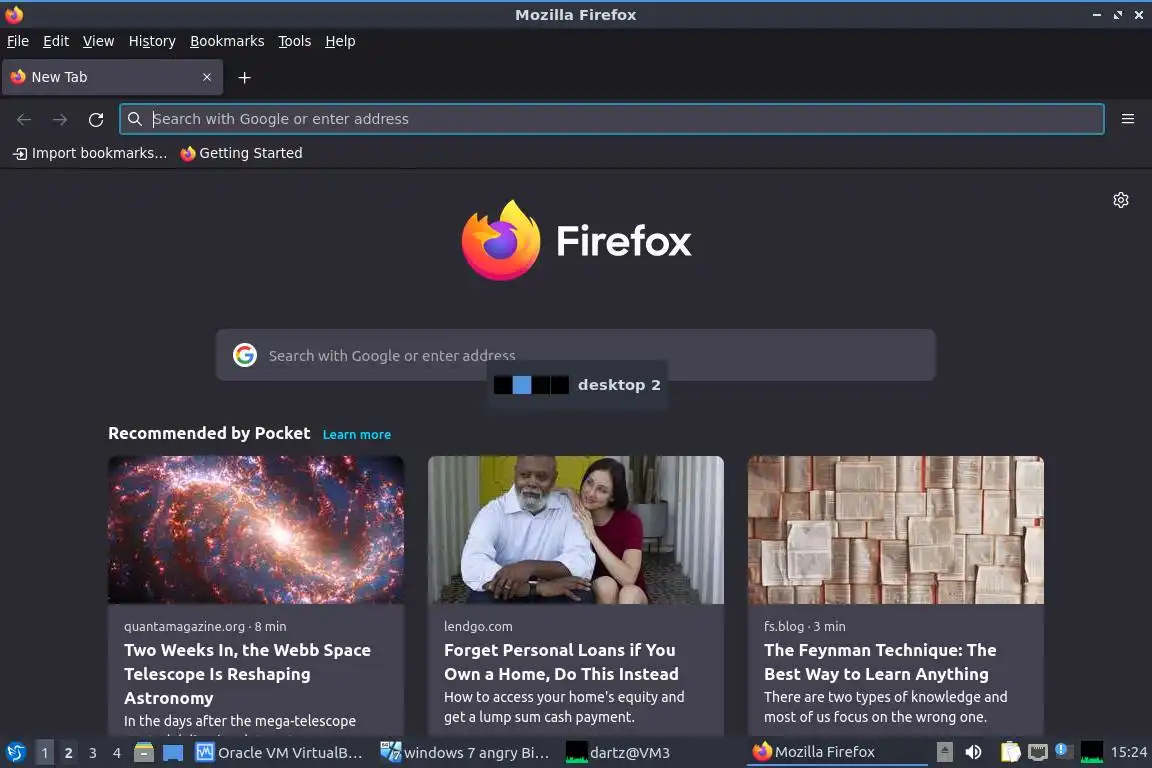This screenshot has height=768, width=1152.
Task: Open the network connection tray icon
Action: [x=1037, y=752]
